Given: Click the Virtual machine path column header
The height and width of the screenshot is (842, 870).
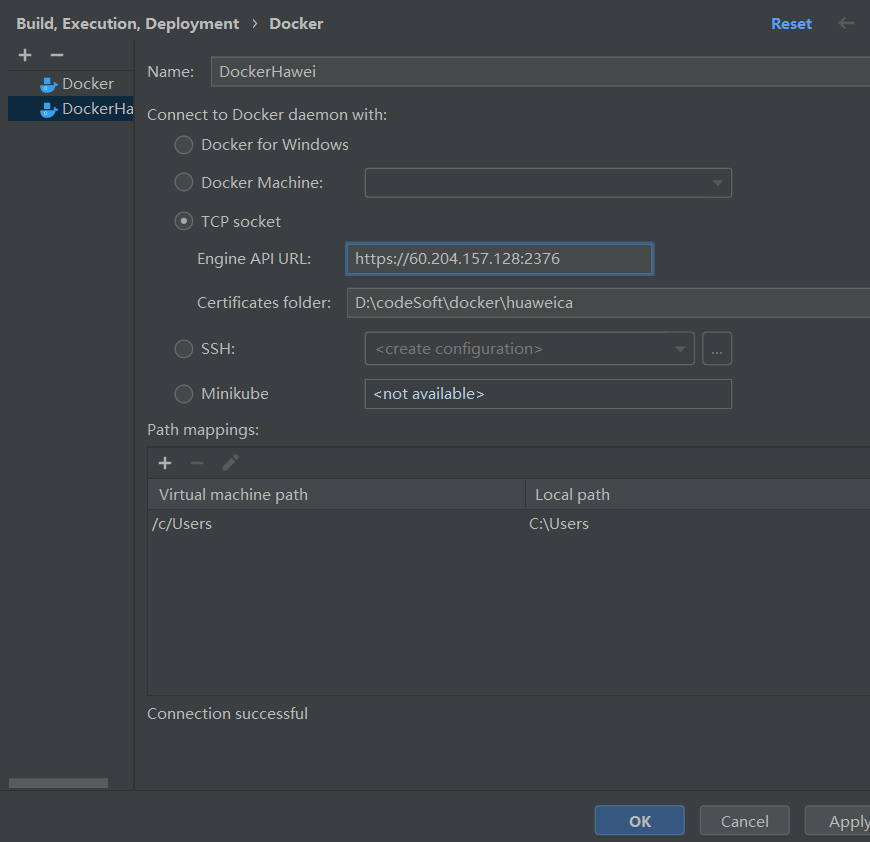Looking at the screenshot, I should point(336,495).
